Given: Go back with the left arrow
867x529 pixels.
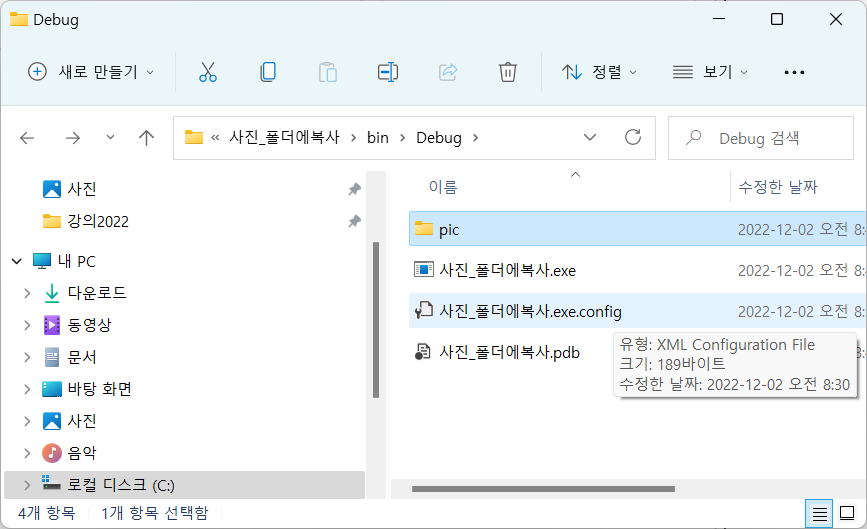Looking at the screenshot, I should 27,138.
